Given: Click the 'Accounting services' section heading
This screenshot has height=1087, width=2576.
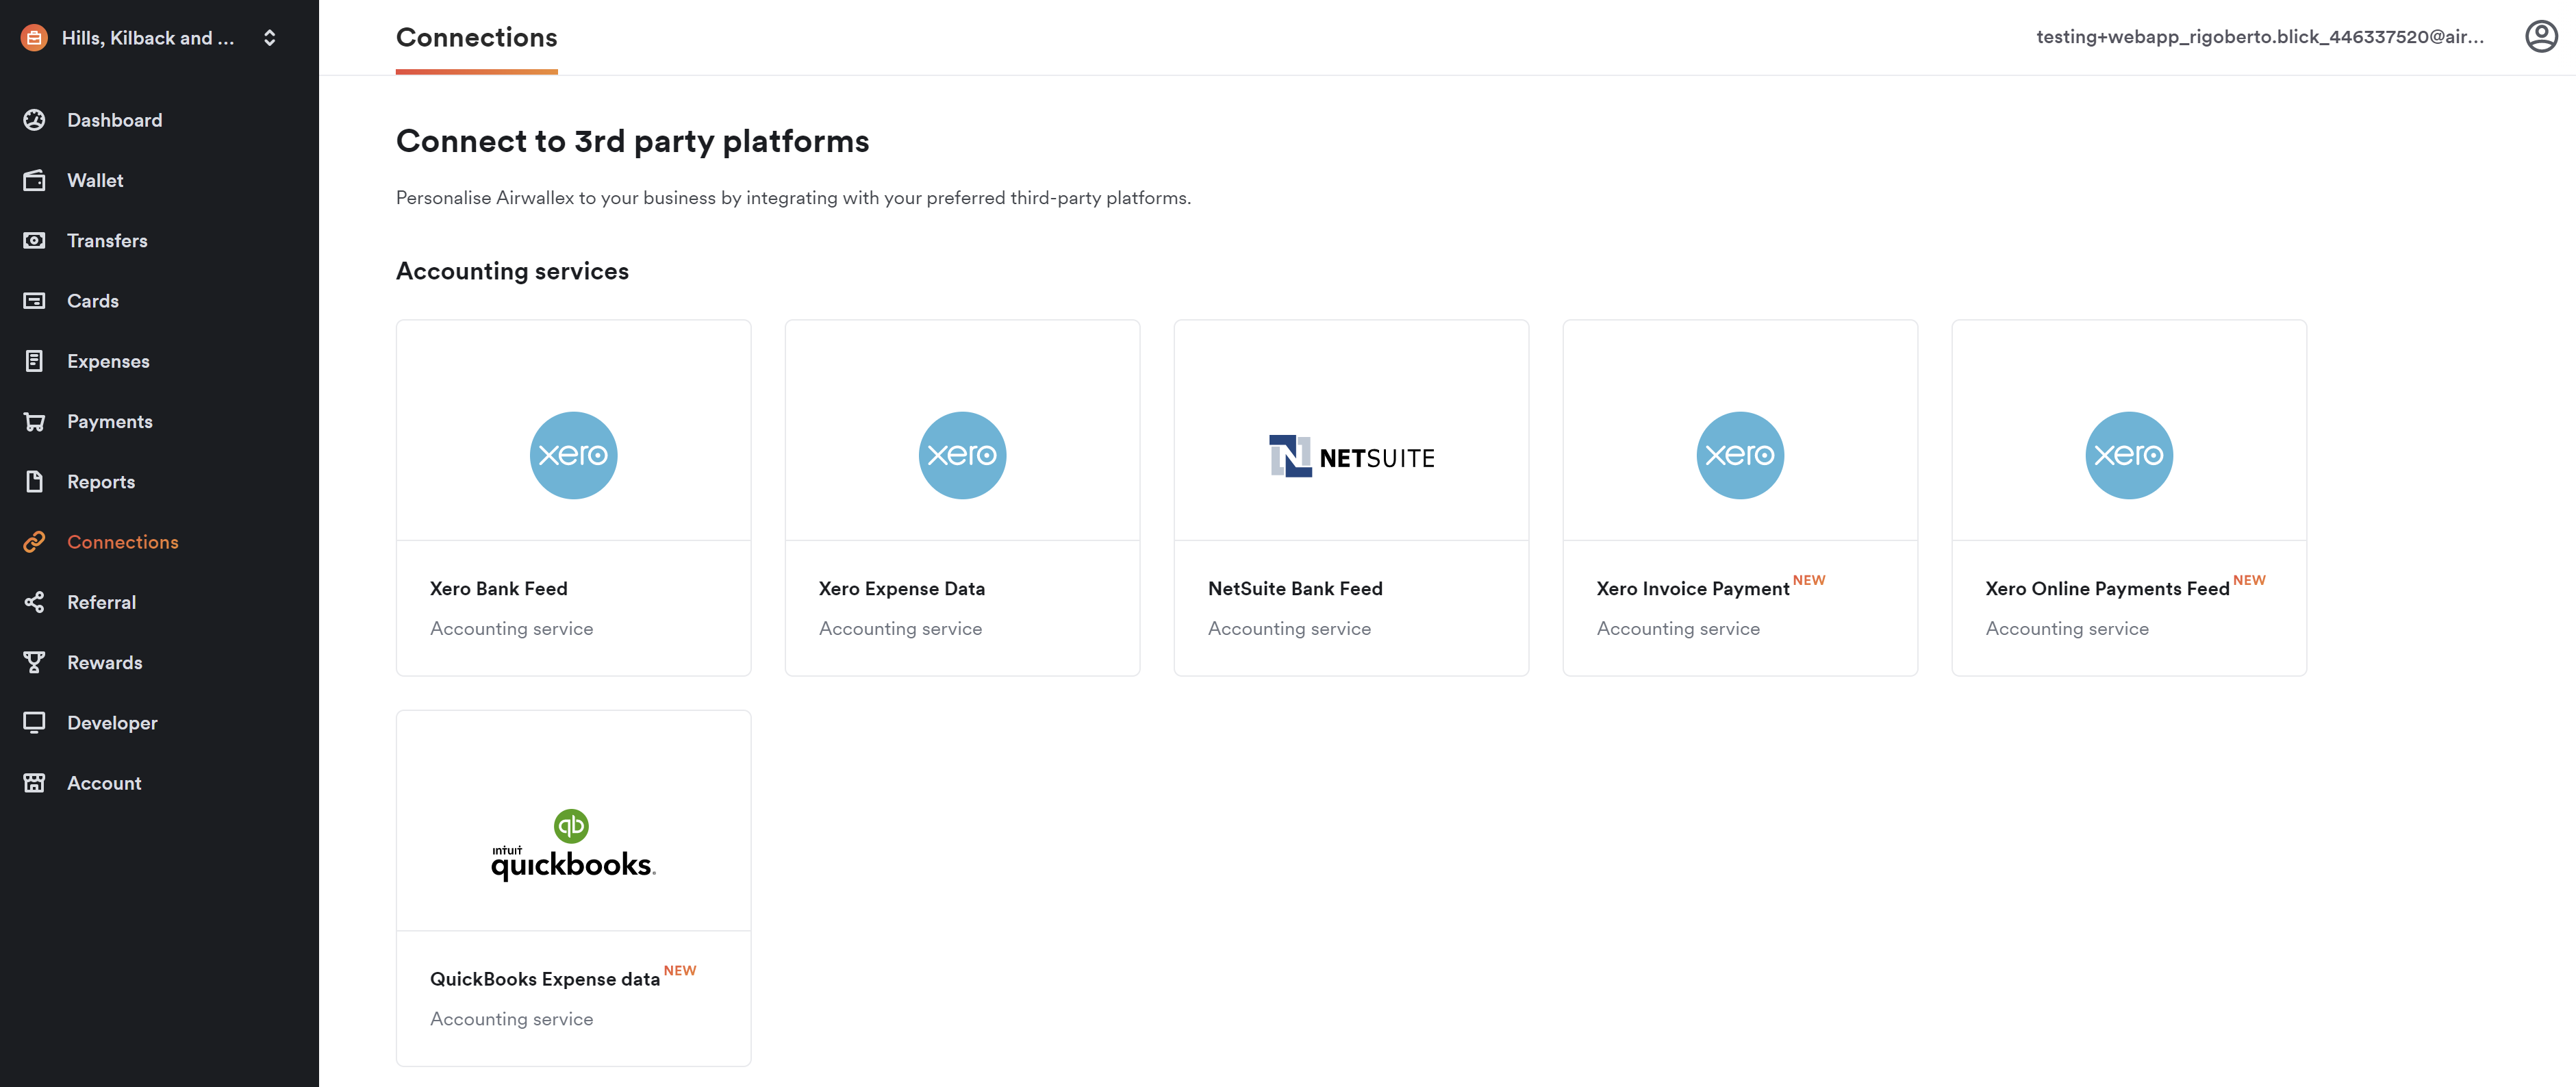Looking at the screenshot, I should click(x=512, y=271).
